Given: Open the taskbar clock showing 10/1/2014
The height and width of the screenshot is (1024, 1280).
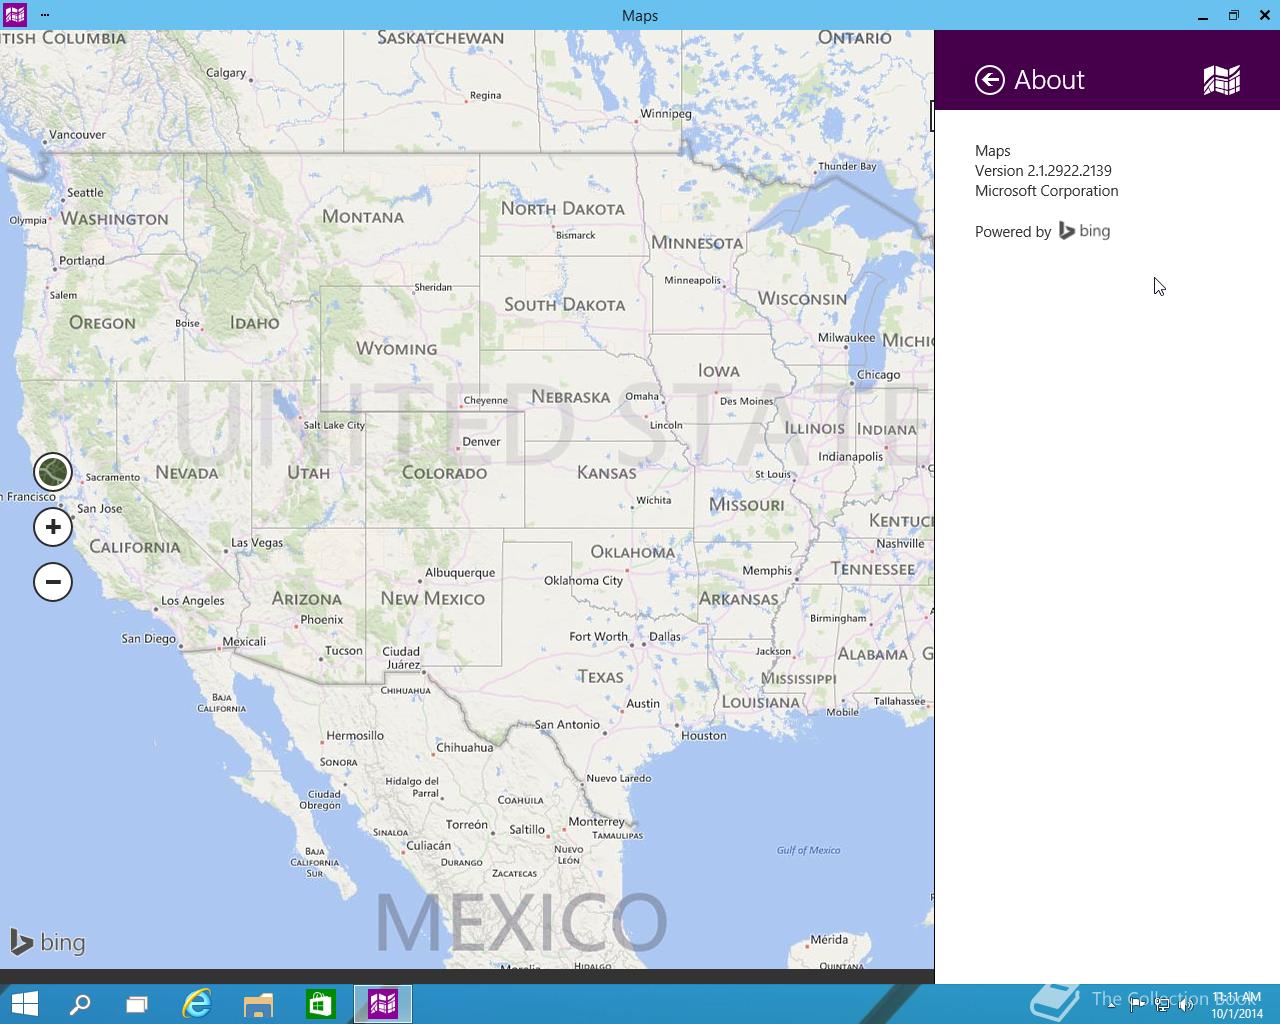Looking at the screenshot, I should [x=1237, y=1005].
